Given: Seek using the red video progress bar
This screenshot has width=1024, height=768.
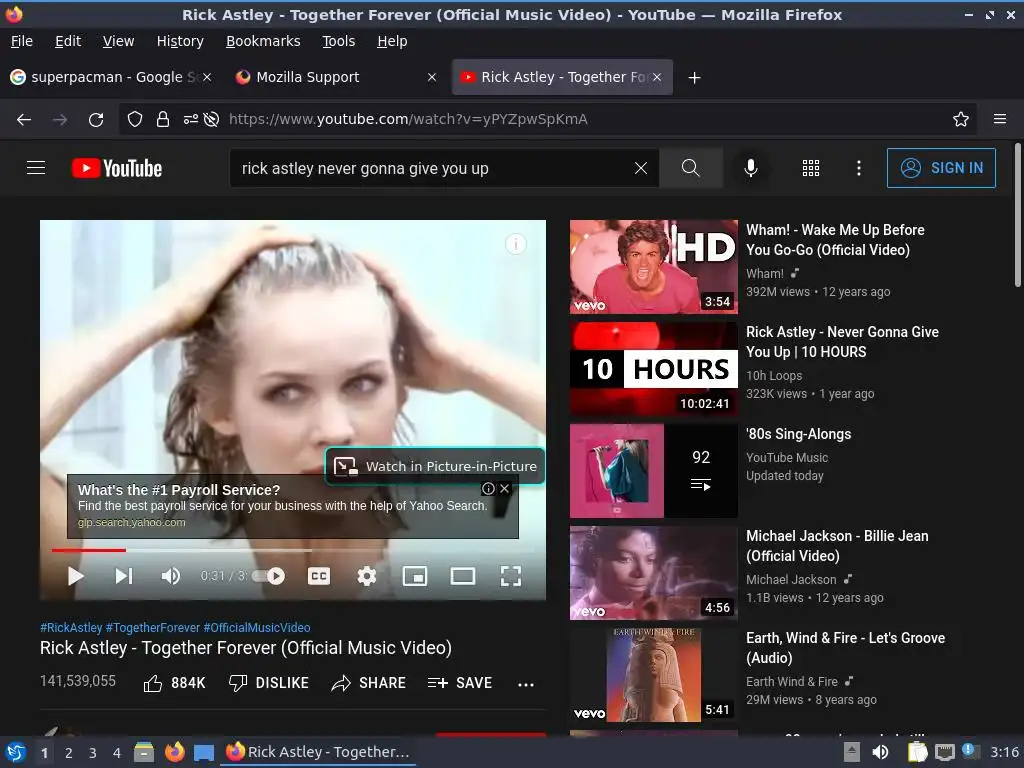Looking at the screenshot, I should click(89, 551).
